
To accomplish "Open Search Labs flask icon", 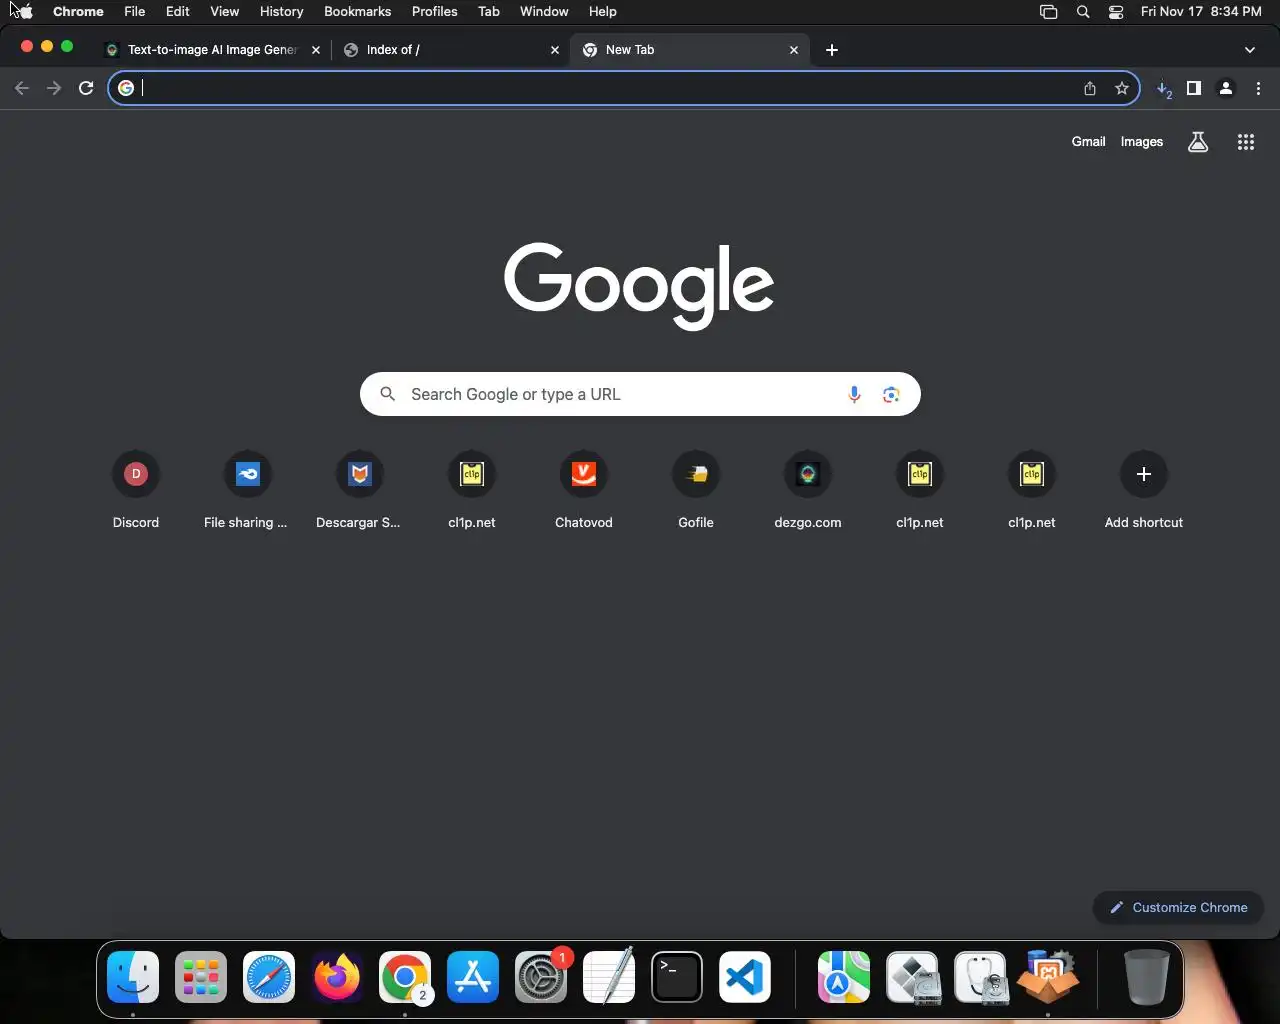I will 1198,142.
